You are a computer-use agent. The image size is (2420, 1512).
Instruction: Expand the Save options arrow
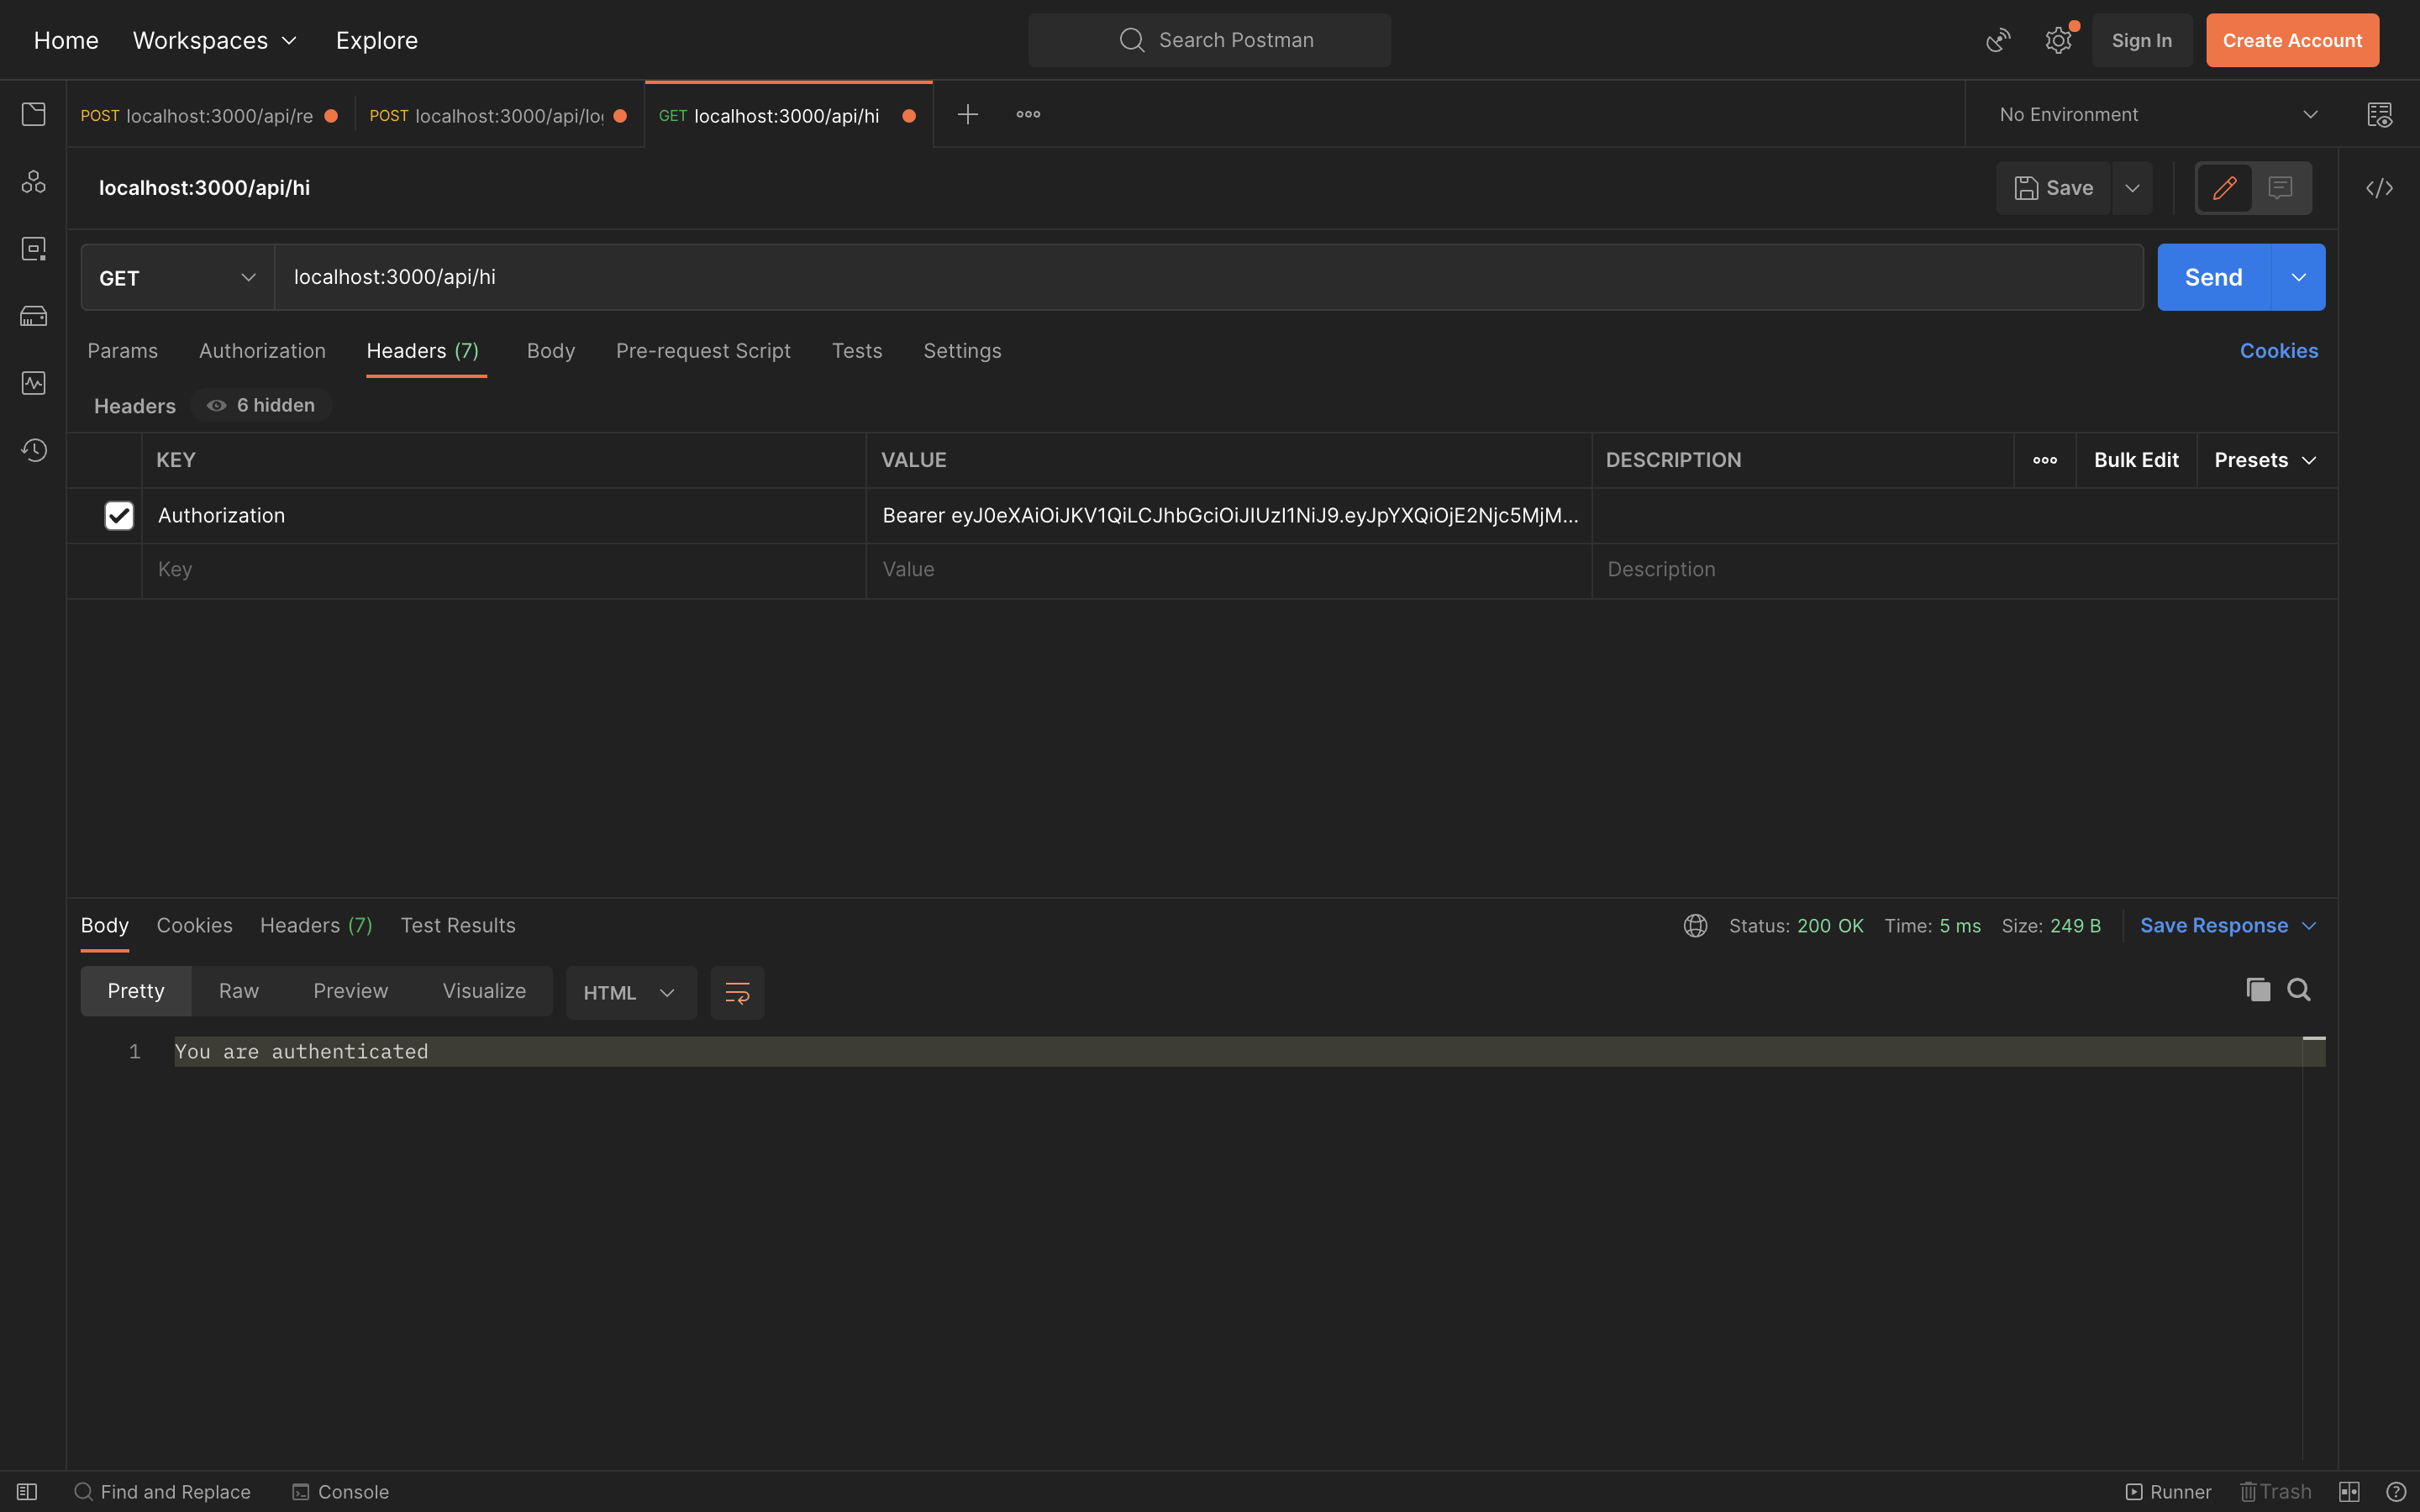point(2132,188)
